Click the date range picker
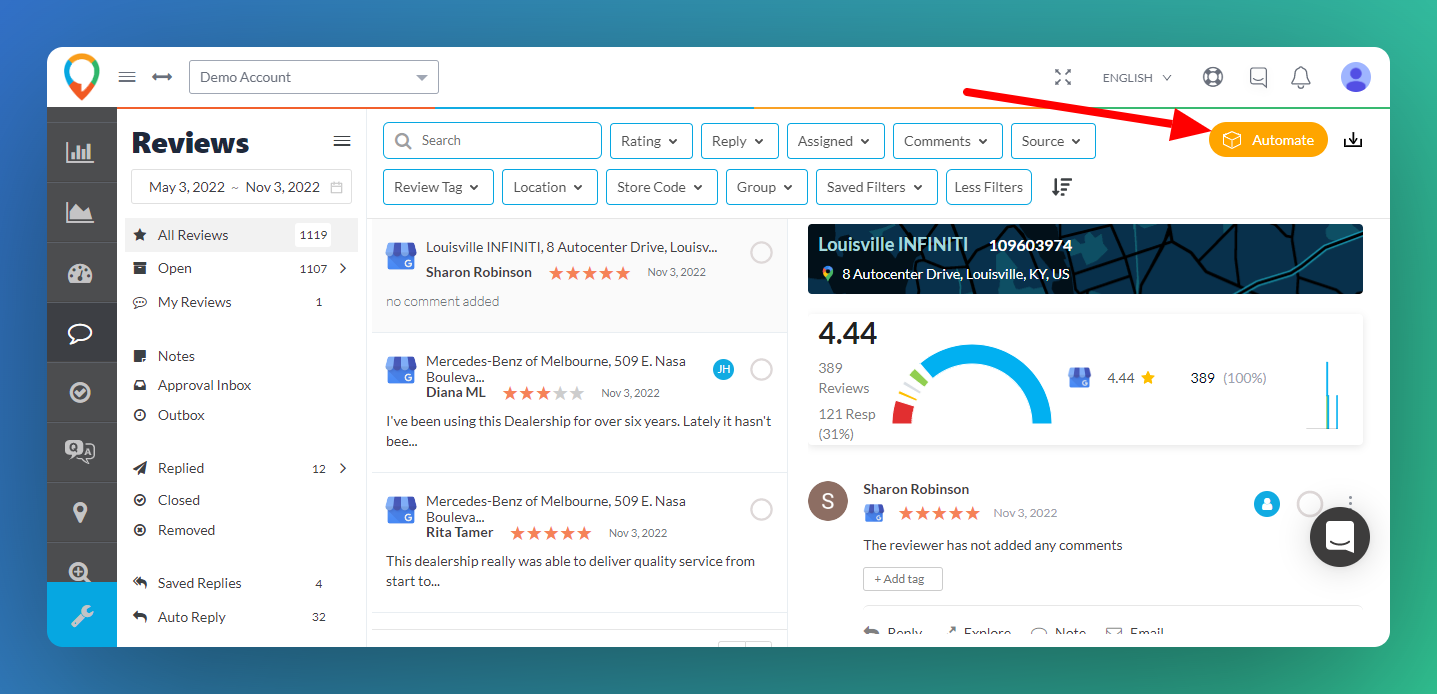Screen dimensions: 1437x694 [241, 187]
